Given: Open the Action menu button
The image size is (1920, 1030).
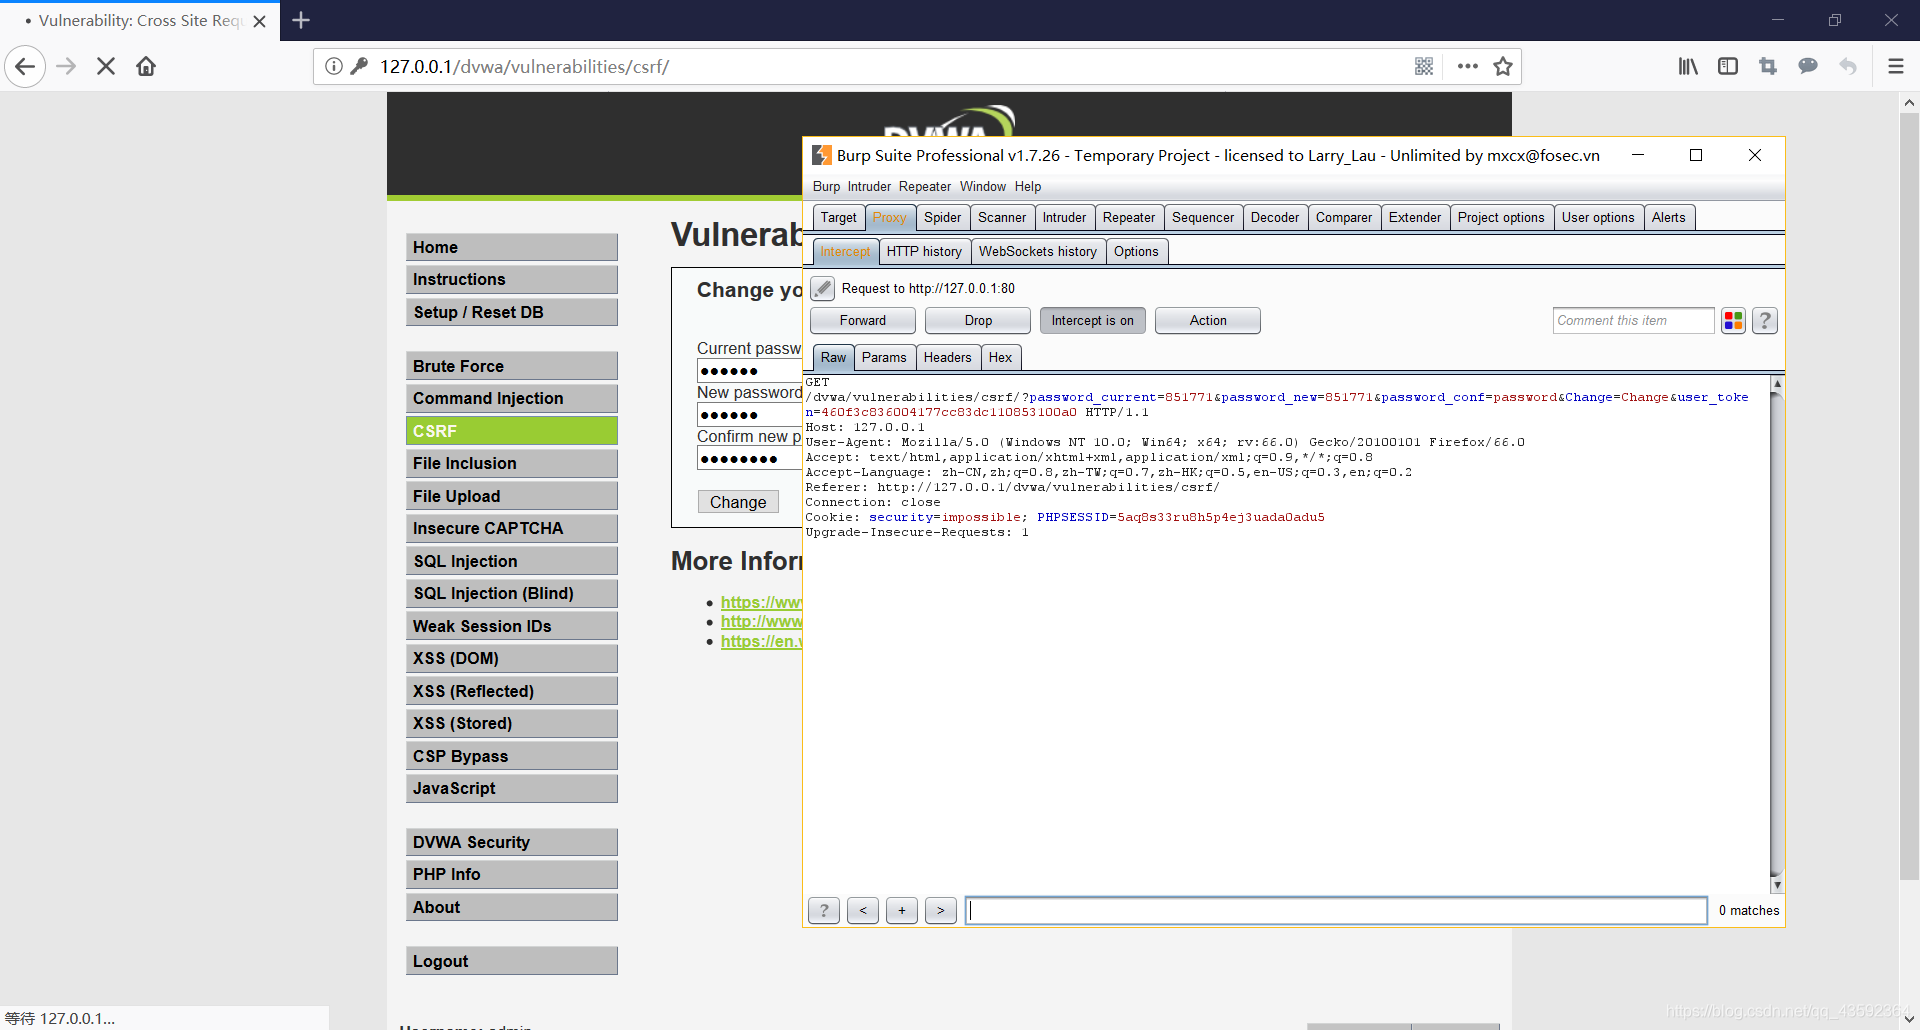Looking at the screenshot, I should coord(1208,321).
